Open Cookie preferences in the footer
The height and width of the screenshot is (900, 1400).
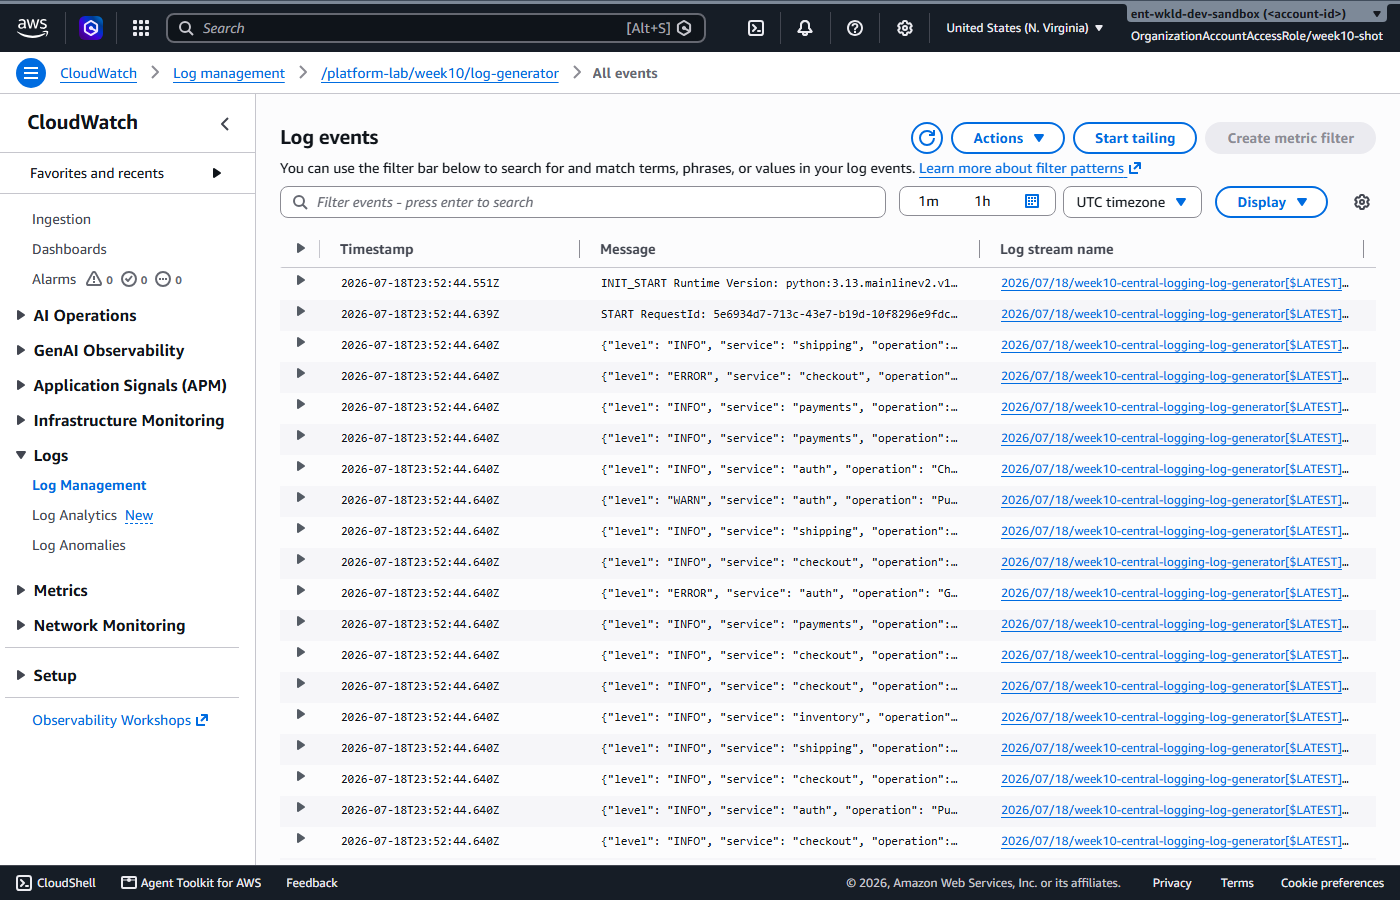(x=1332, y=883)
